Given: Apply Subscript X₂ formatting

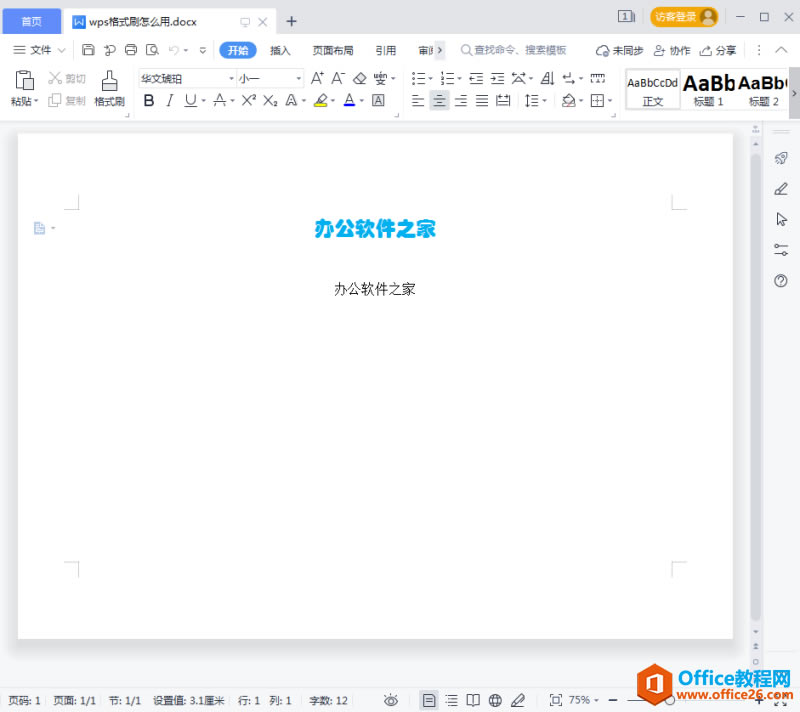Looking at the screenshot, I should (270, 100).
